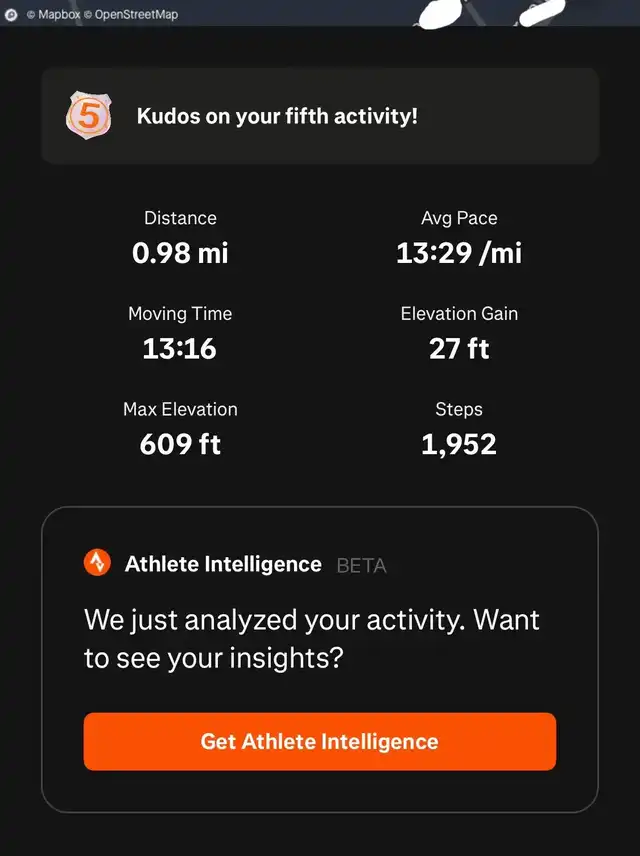Tap the Max Elevation 609 ft value
Image resolution: width=640 pixels, height=856 pixels.
(x=180, y=444)
